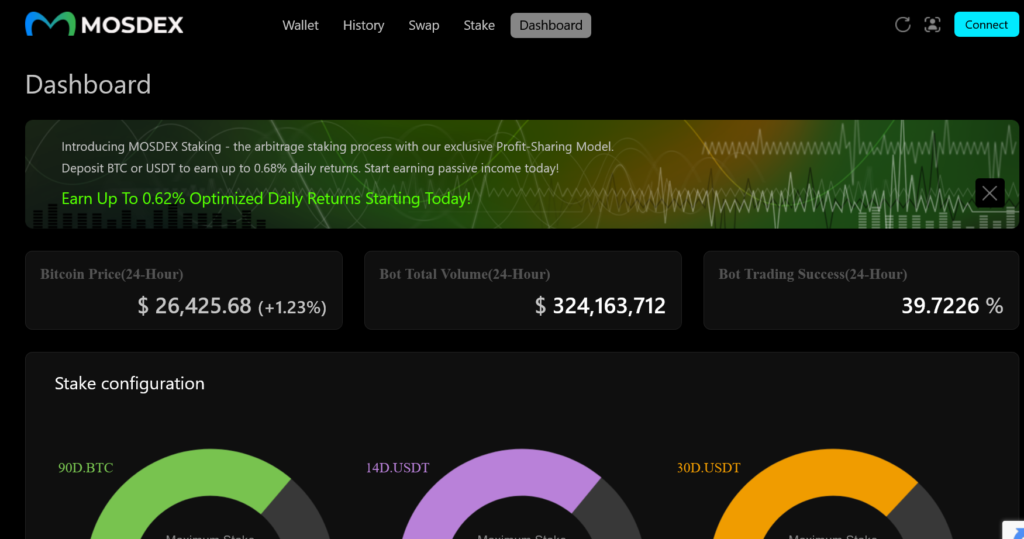
Task: Close the MOSDEX Staking promo banner
Action: click(x=989, y=193)
